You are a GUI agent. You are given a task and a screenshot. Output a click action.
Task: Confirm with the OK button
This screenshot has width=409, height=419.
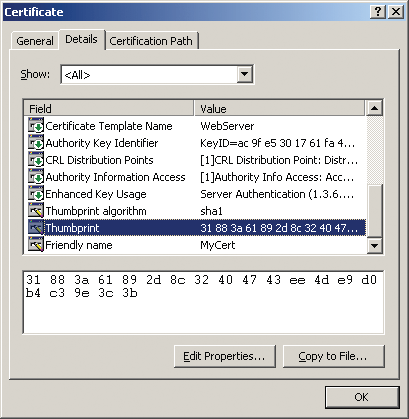pos(362,397)
